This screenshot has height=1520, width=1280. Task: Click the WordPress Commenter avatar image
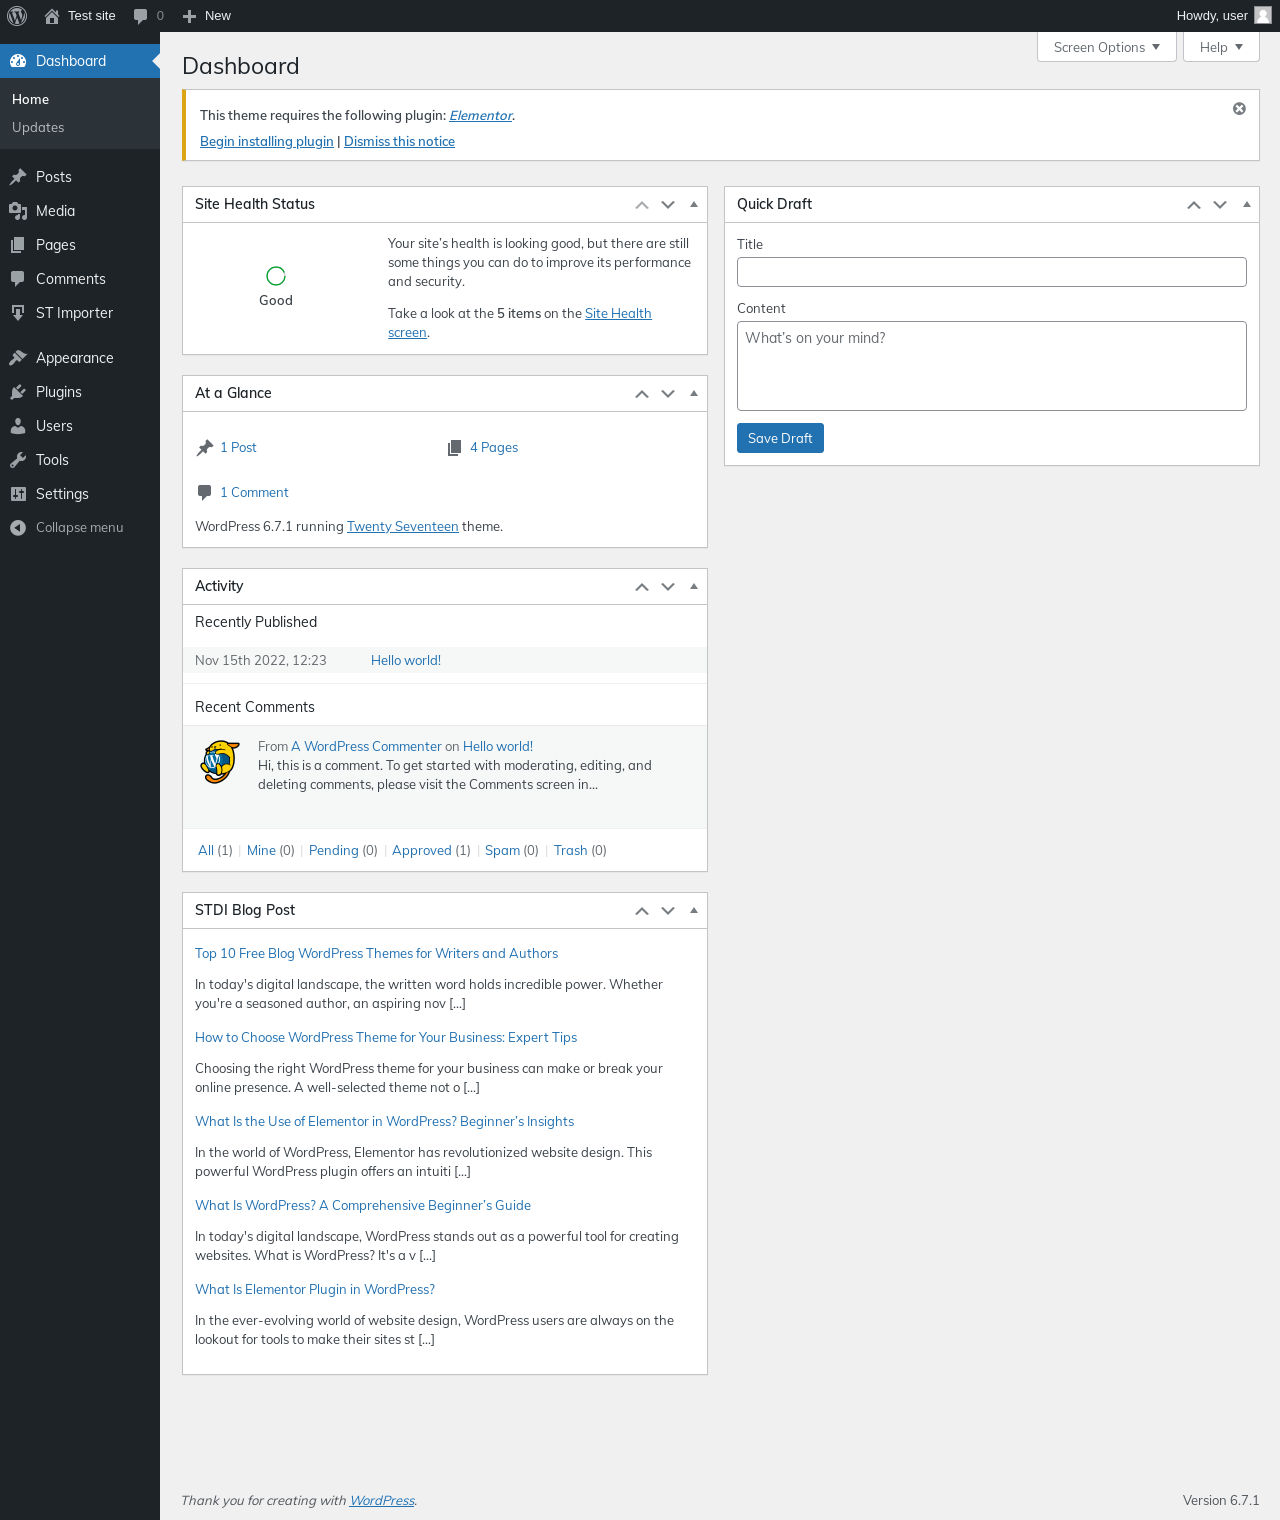pyautogui.click(x=219, y=762)
